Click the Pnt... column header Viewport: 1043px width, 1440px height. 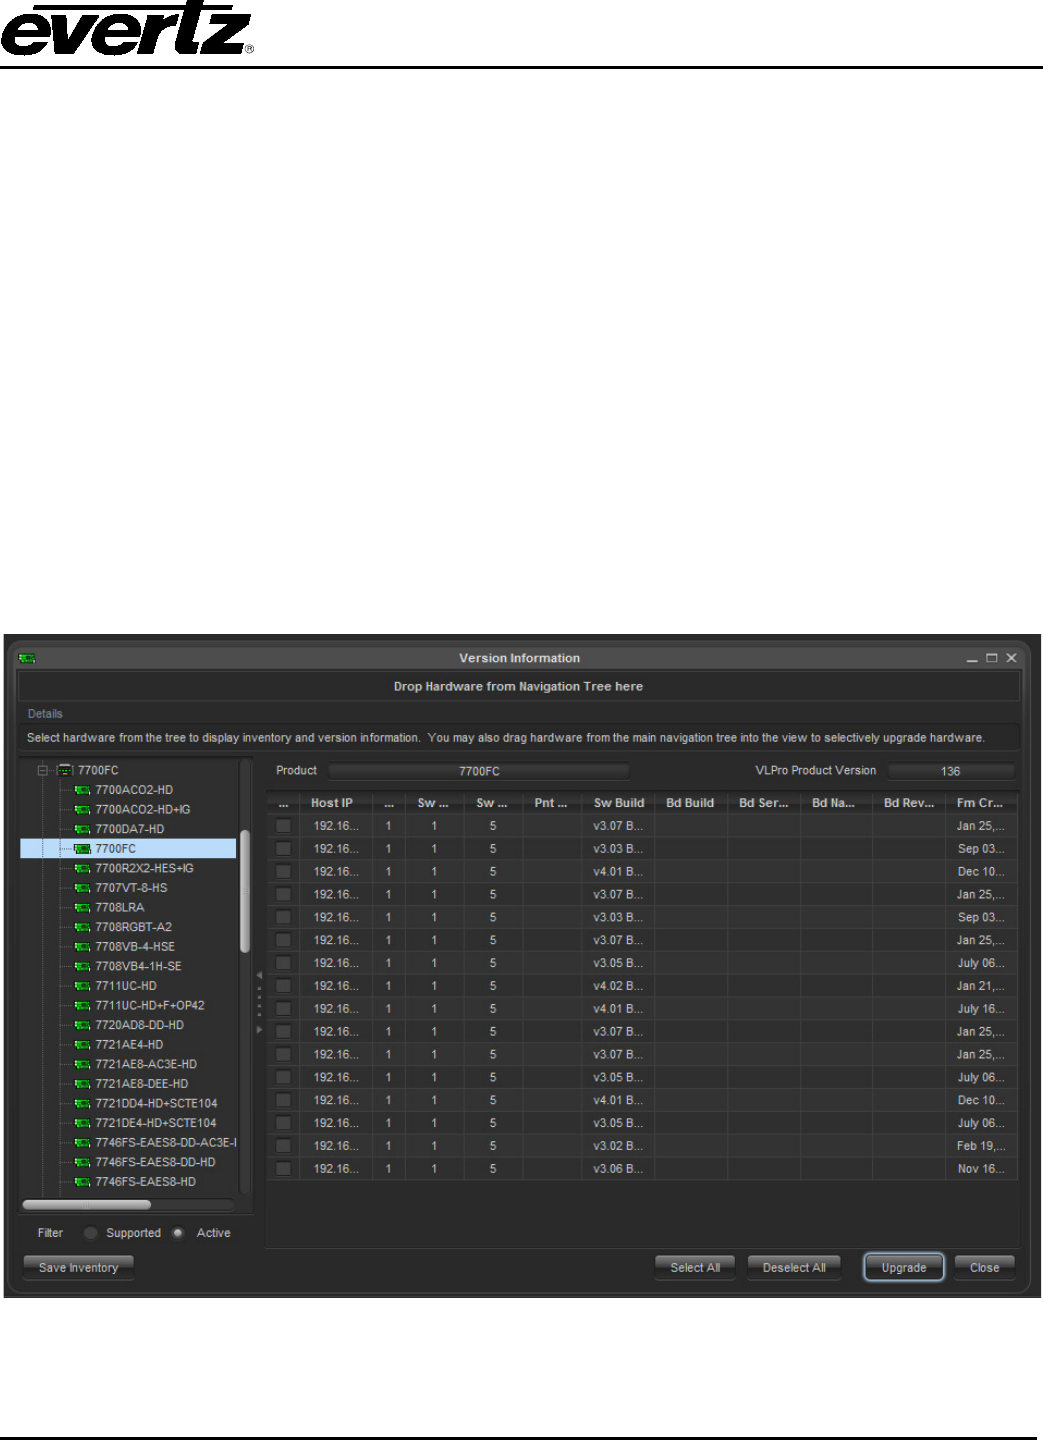[552, 803]
